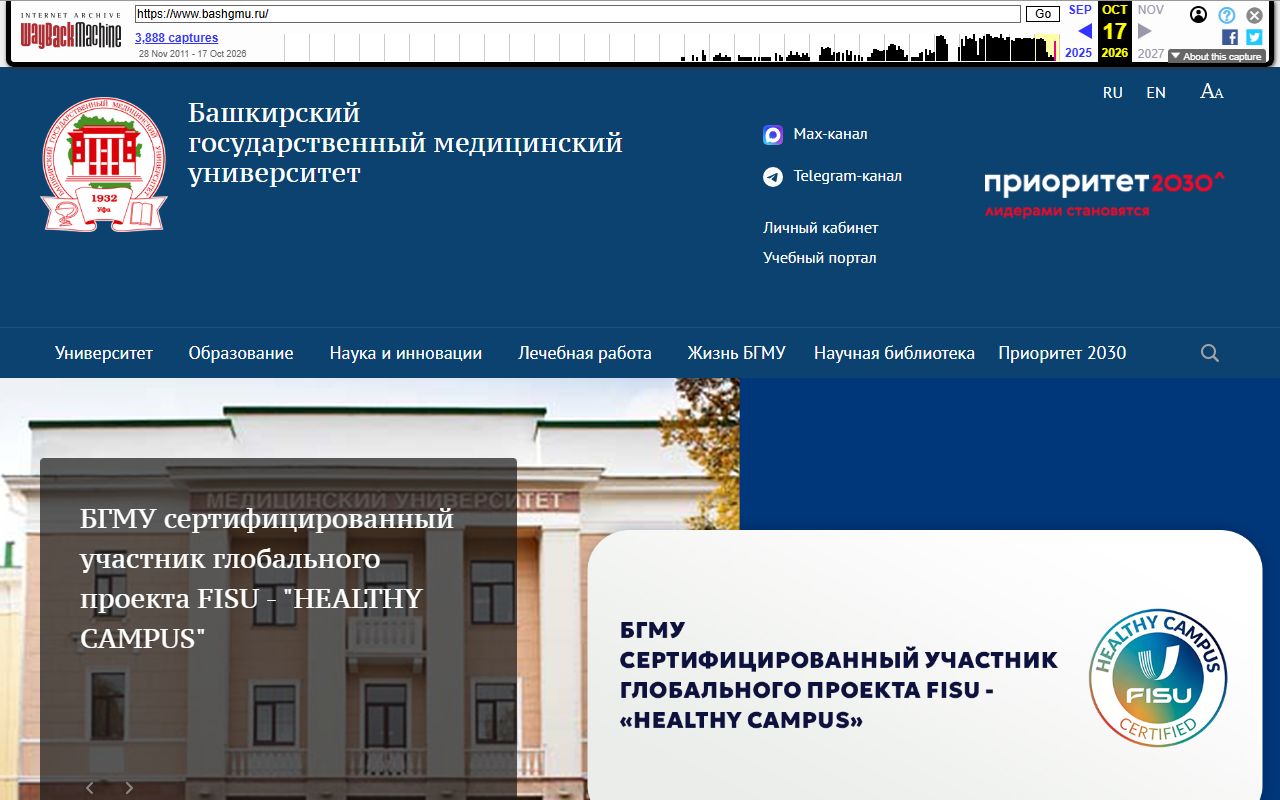Viewport: 1280px width, 800px height.
Task: Open the Наука и инновации menu
Action: [x=406, y=353]
